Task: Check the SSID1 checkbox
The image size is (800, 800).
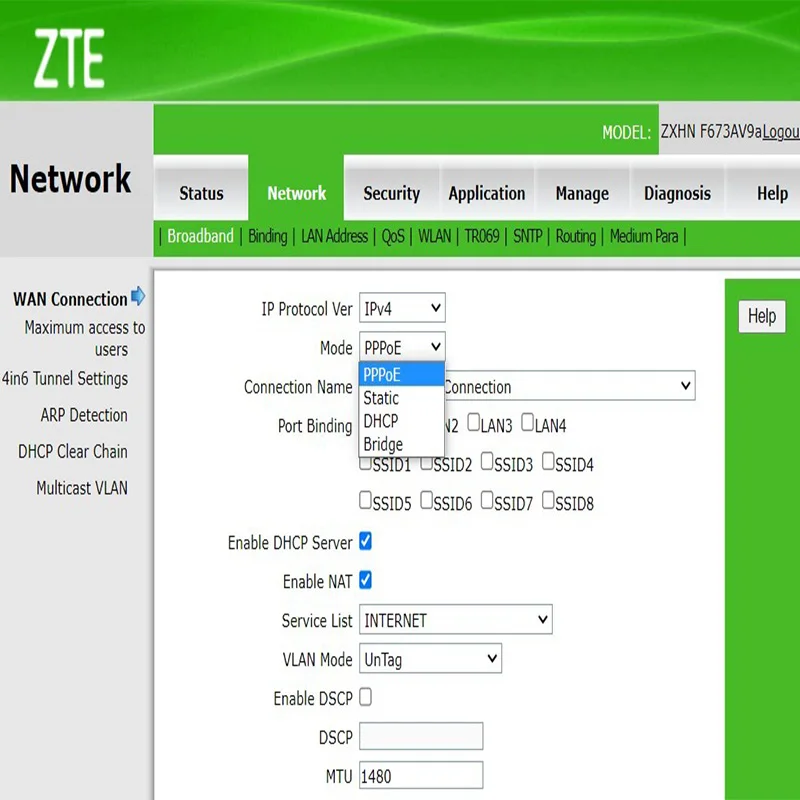Action: coord(366,462)
